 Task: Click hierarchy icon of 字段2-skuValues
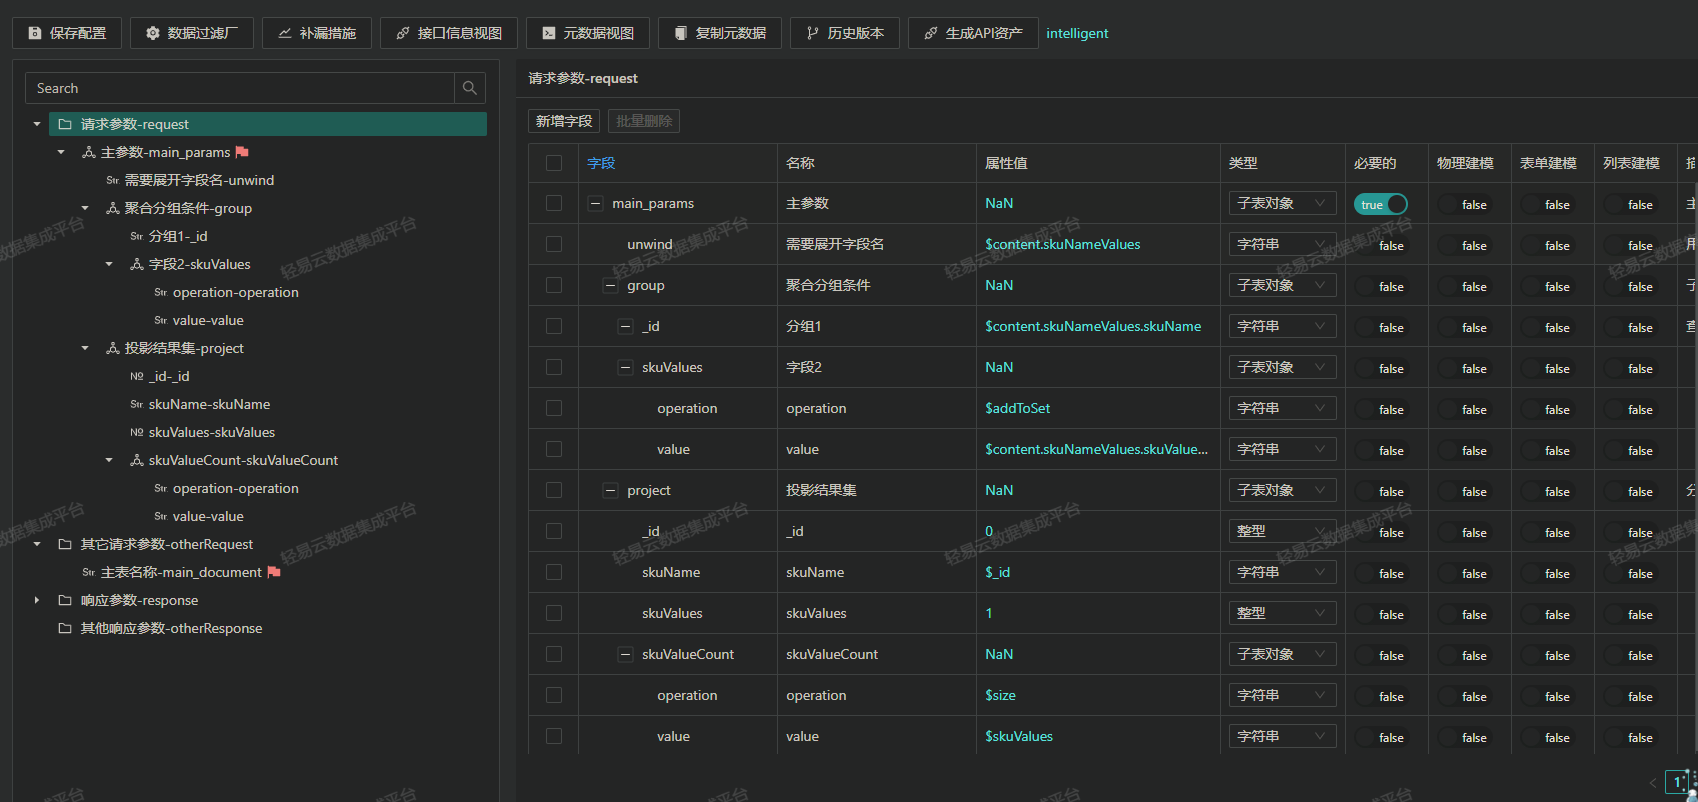pyautogui.click(x=137, y=264)
